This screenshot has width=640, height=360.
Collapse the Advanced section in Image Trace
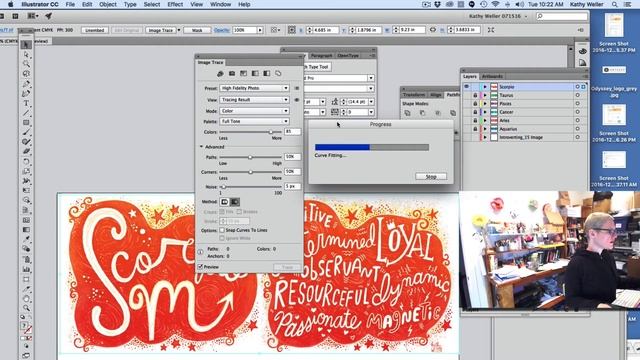pyautogui.click(x=201, y=147)
